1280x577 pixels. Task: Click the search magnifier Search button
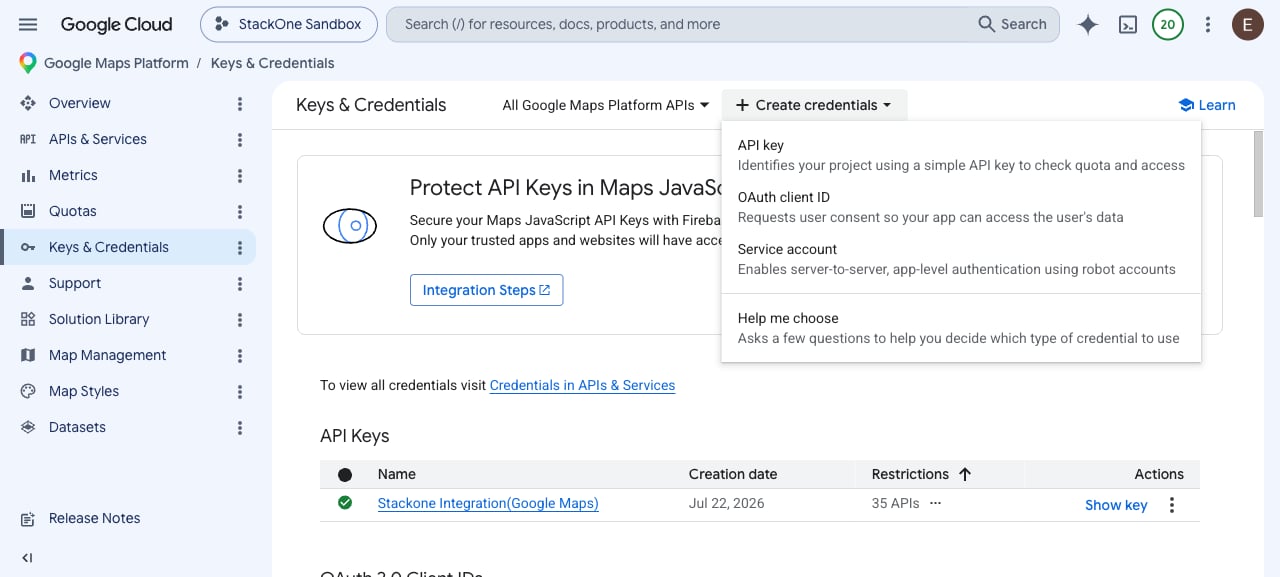[x=1012, y=24]
